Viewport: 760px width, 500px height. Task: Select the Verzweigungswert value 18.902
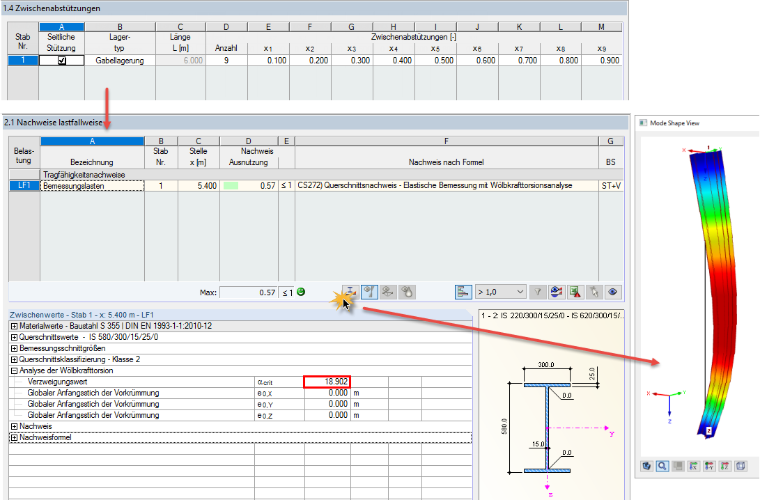327,382
